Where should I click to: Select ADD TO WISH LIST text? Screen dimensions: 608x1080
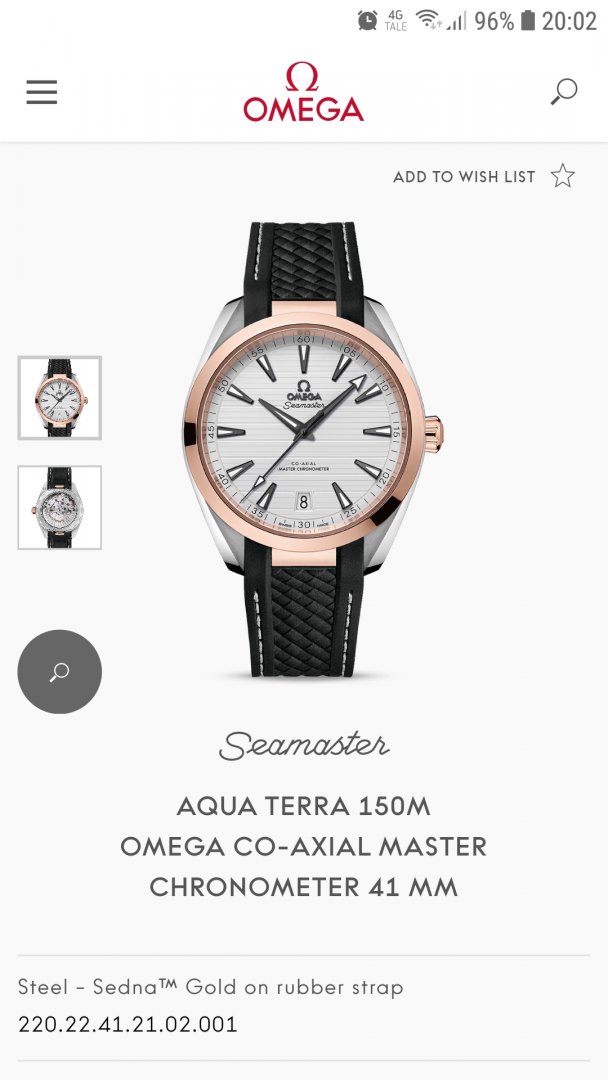pyautogui.click(x=464, y=177)
